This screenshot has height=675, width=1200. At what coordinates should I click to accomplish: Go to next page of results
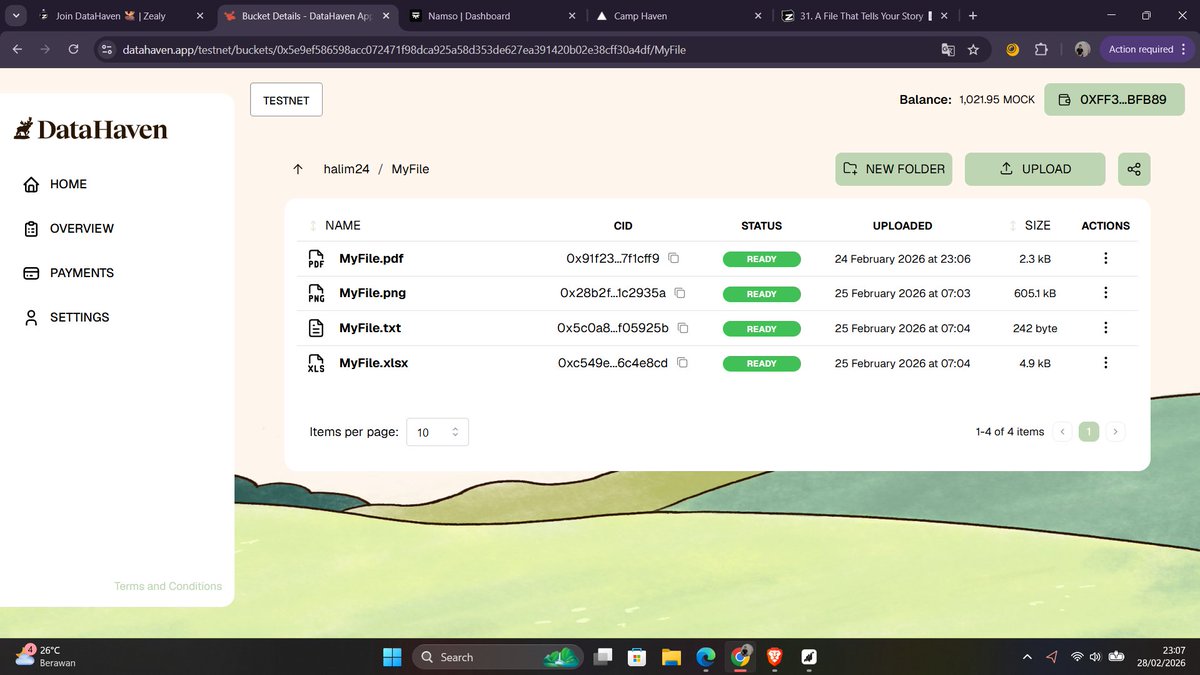[1116, 432]
